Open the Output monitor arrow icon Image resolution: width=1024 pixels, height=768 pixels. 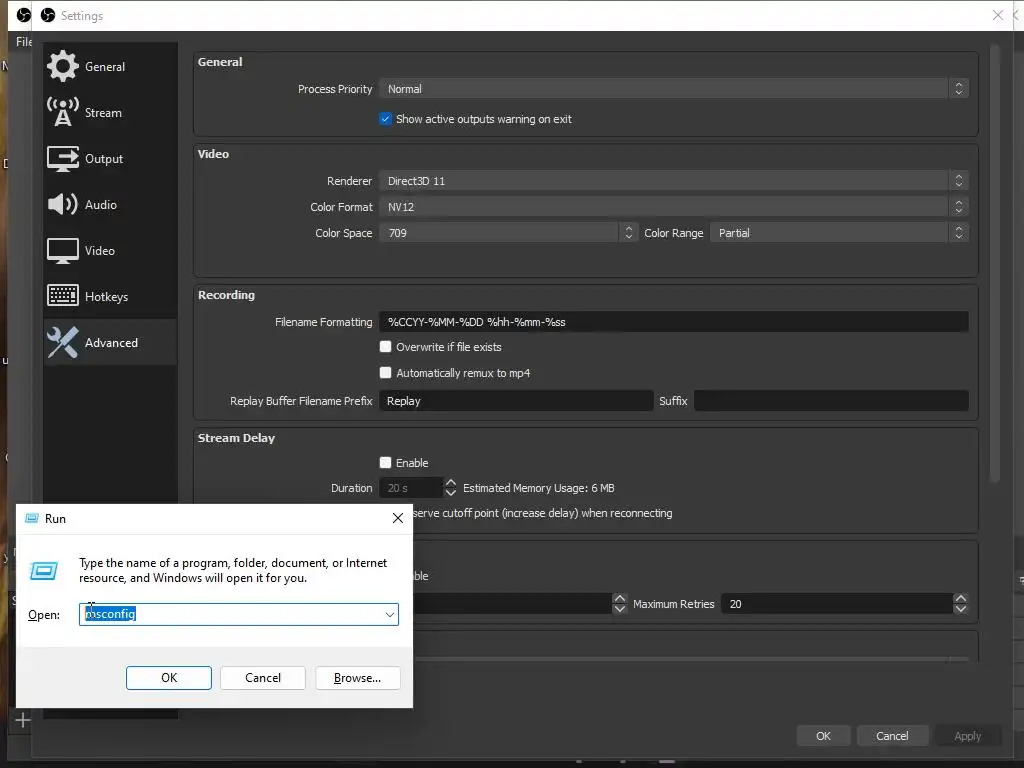tap(63, 159)
